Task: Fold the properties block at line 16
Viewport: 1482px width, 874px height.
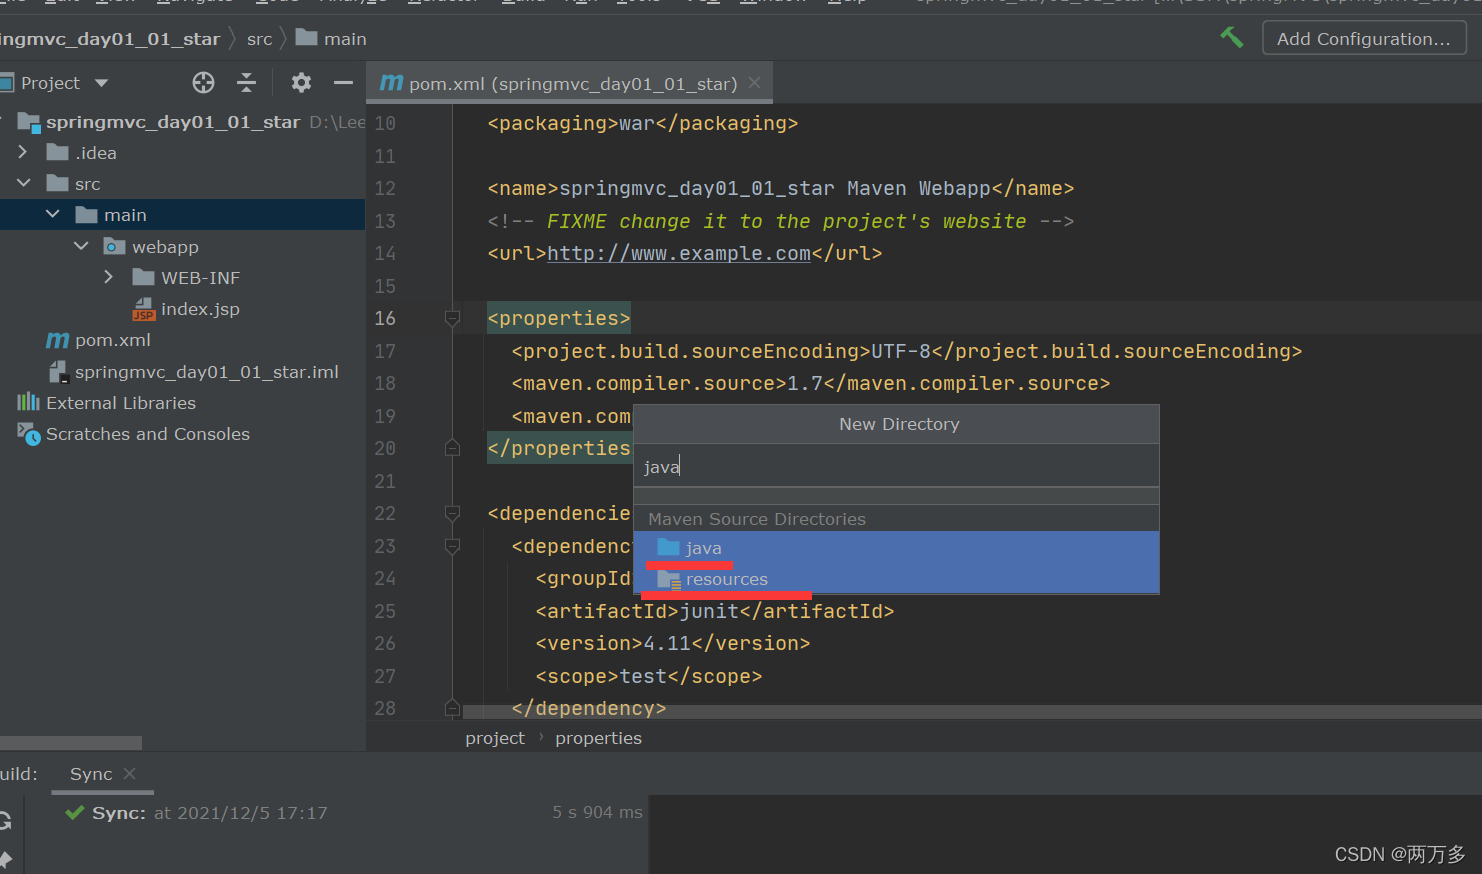Action: [x=452, y=318]
